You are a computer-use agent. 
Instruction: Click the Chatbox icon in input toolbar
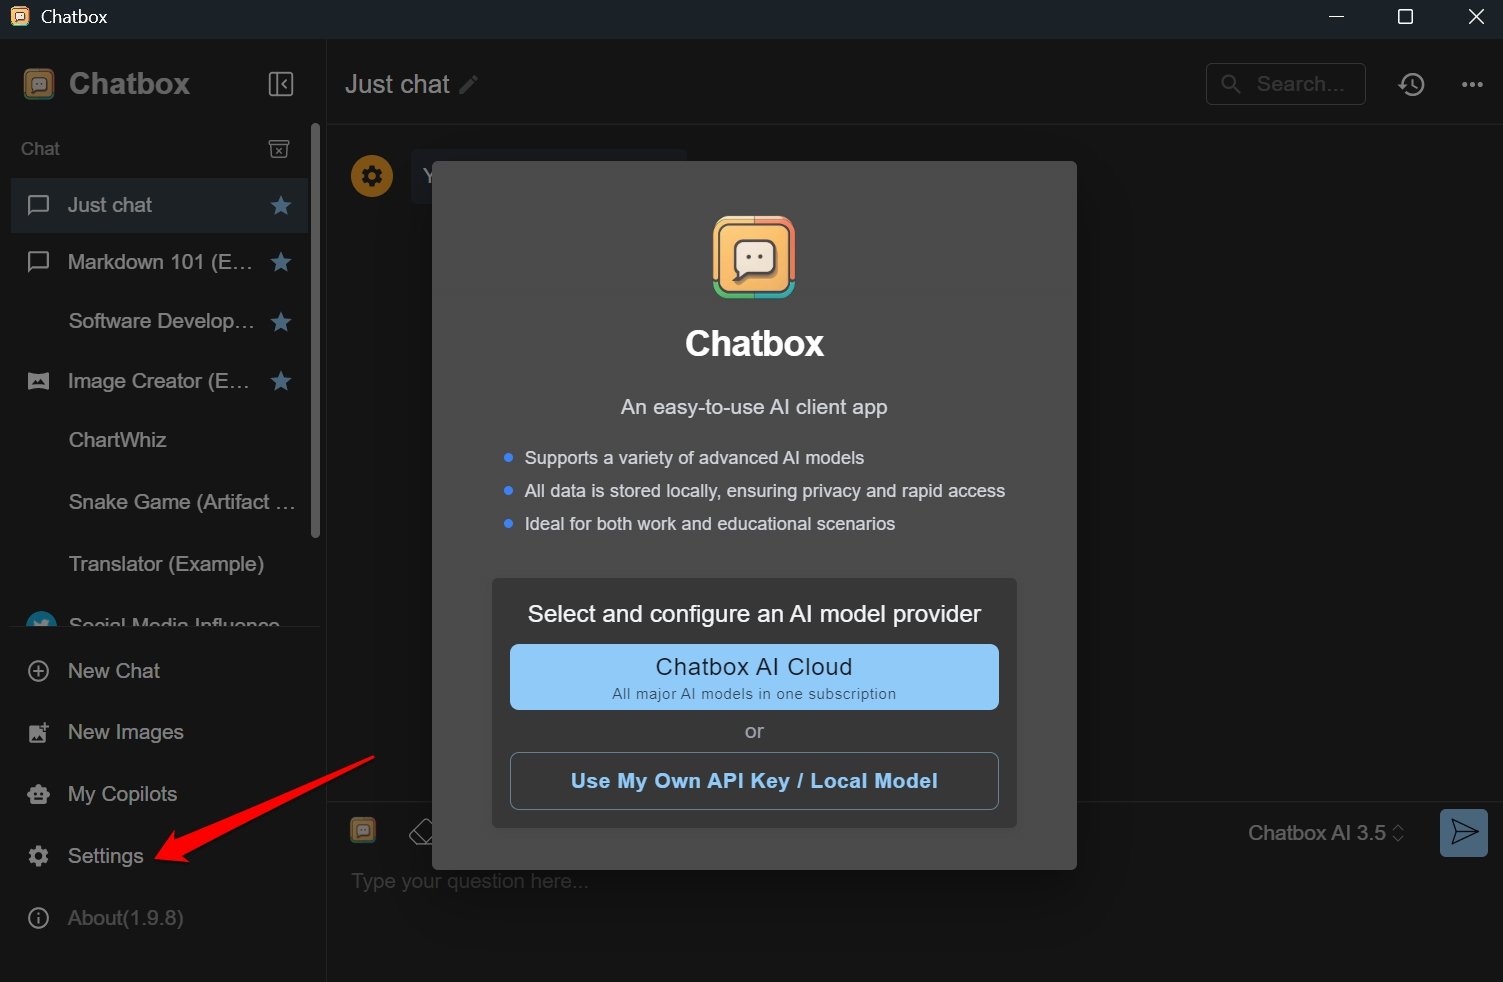point(363,830)
